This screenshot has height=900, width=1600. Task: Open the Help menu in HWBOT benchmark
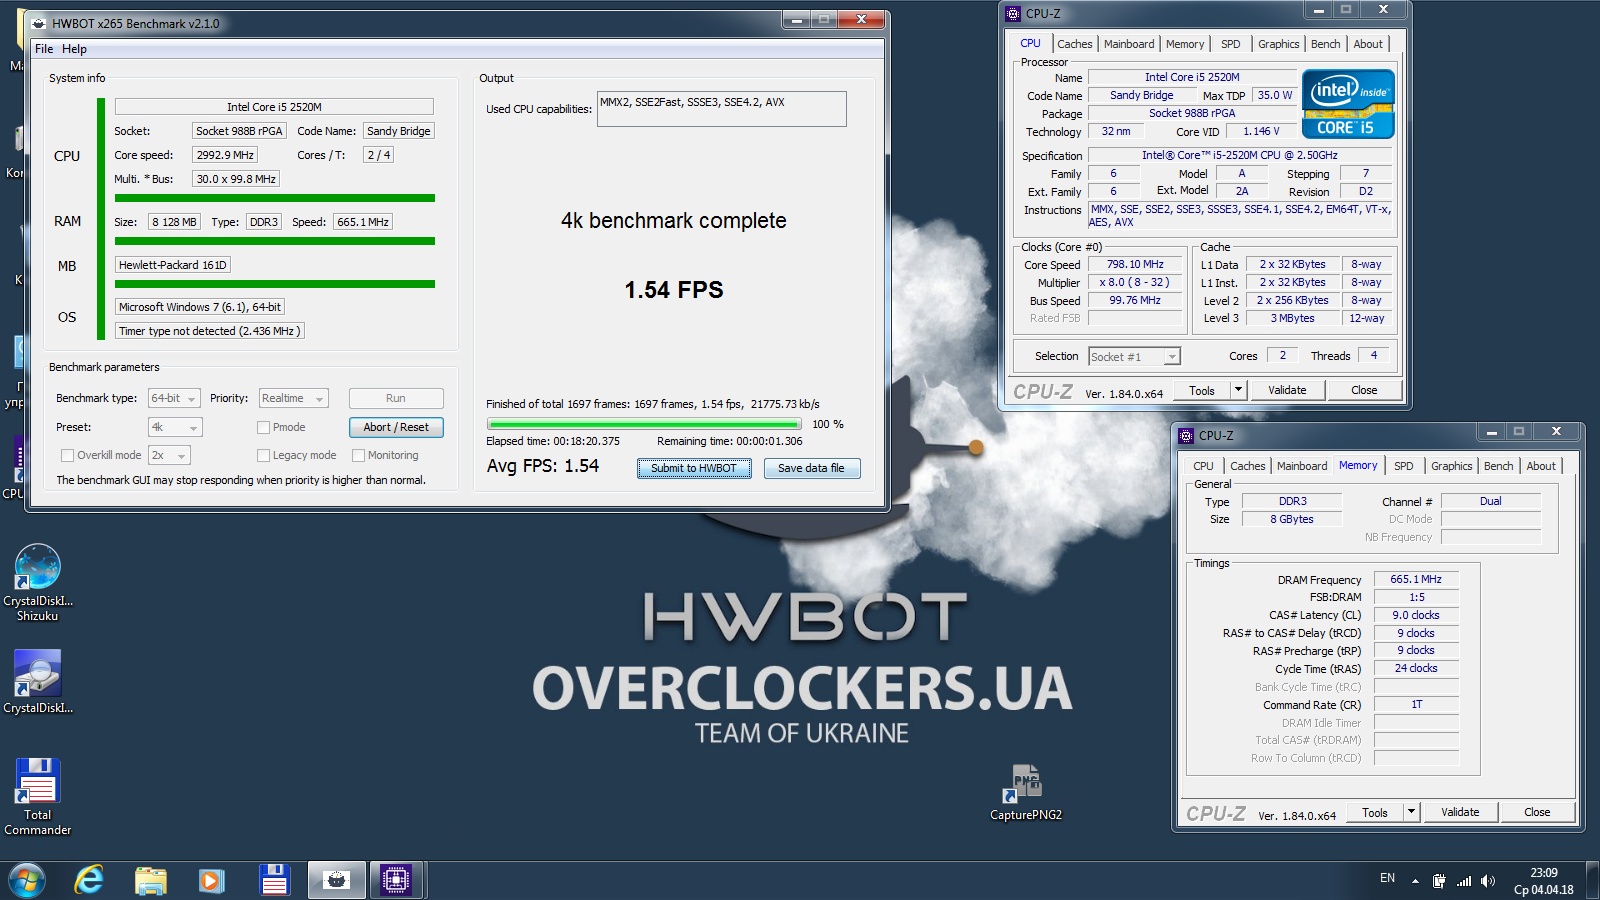tap(74, 48)
